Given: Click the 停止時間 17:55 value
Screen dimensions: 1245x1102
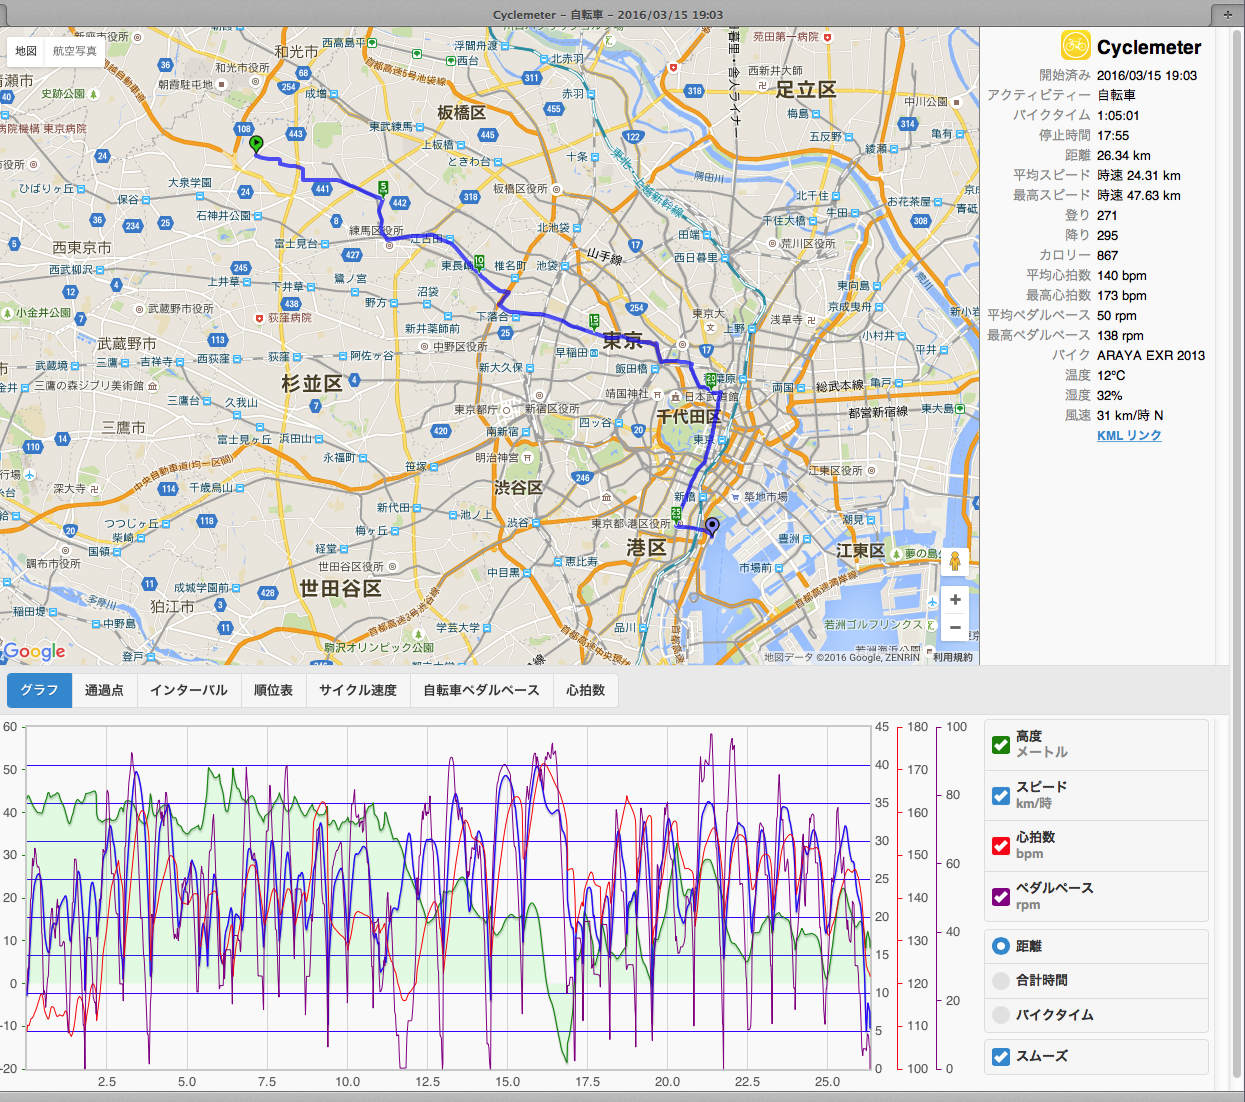Looking at the screenshot, I should click(x=1113, y=135).
